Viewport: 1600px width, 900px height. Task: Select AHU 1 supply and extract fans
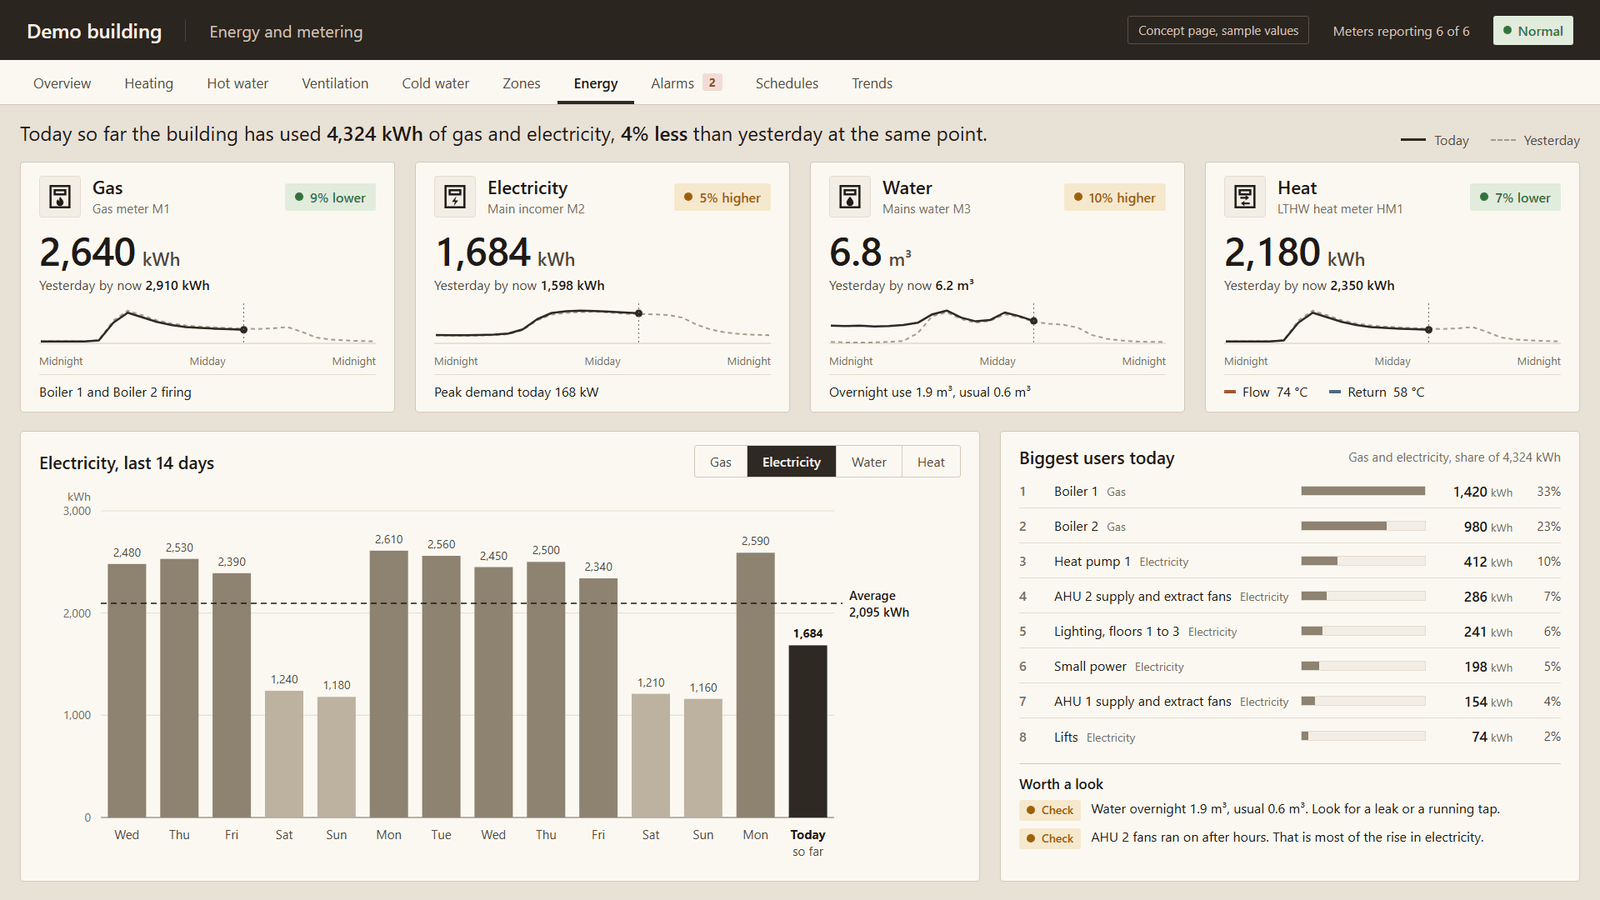(x=1143, y=701)
